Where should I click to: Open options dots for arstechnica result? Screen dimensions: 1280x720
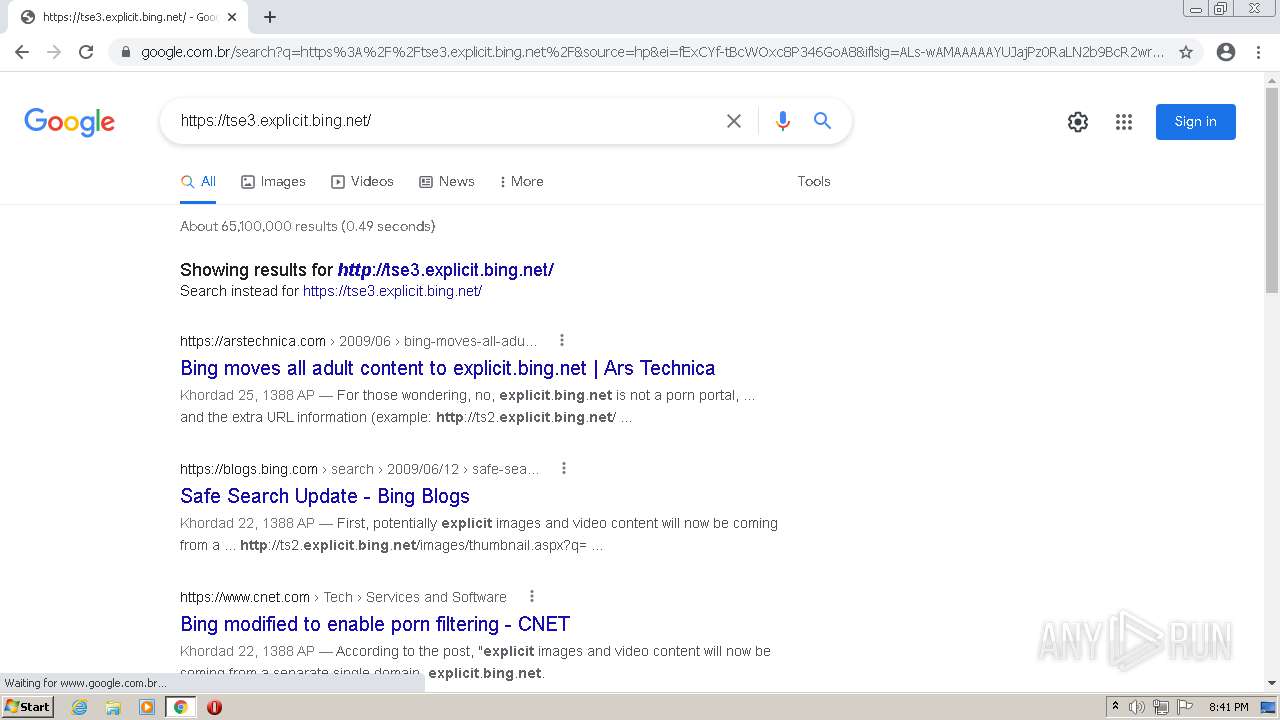pos(562,340)
